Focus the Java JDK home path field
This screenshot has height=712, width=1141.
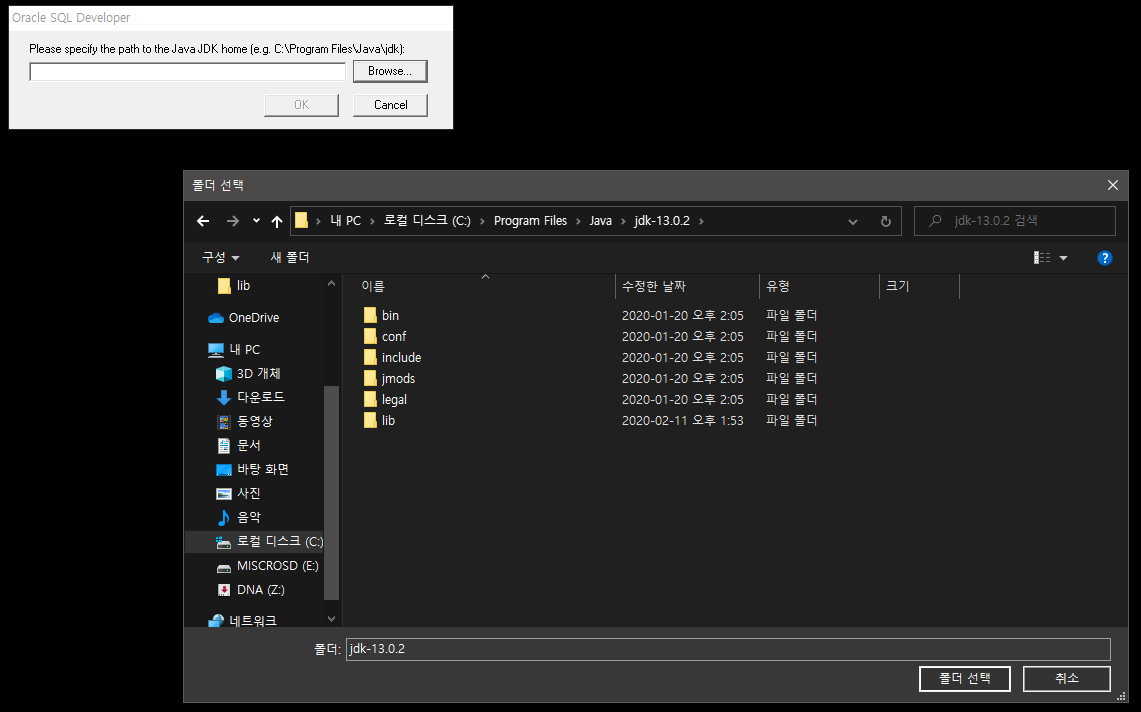pyautogui.click(x=188, y=71)
